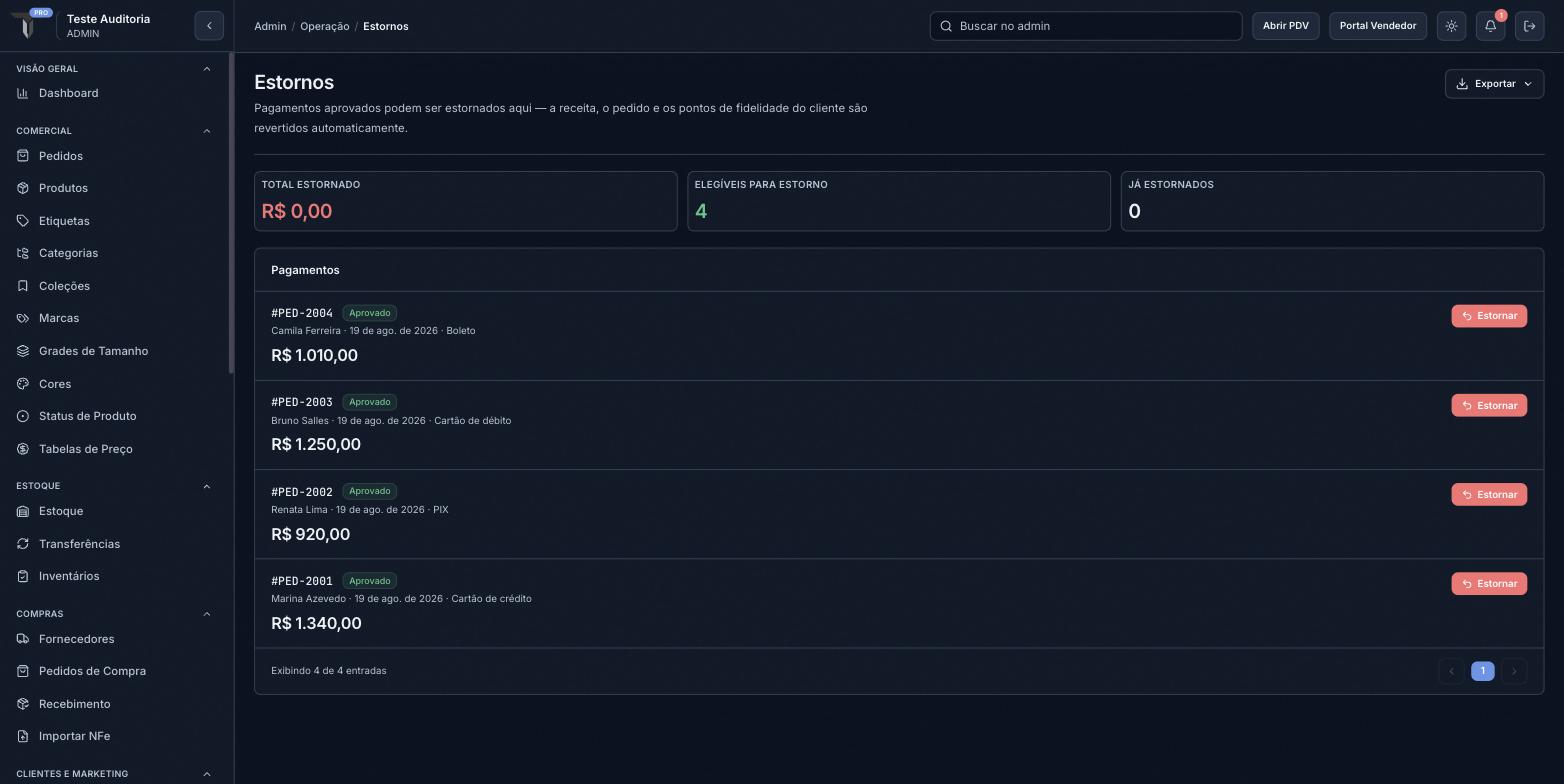Viewport: 1564px width, 784px height.
Task: Estornar the Renata Lima PIX payment
Action: pyautogui.click(x=1489, y=494)
